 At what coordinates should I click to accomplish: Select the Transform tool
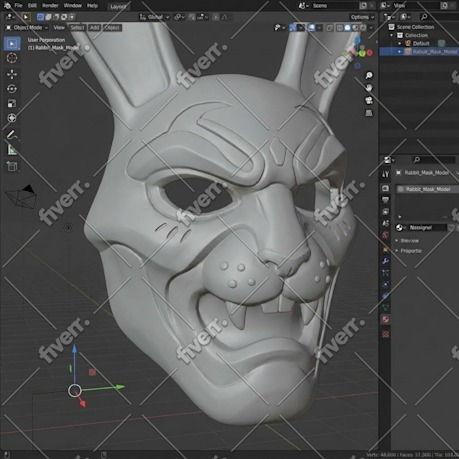click(x=12, y=118)
